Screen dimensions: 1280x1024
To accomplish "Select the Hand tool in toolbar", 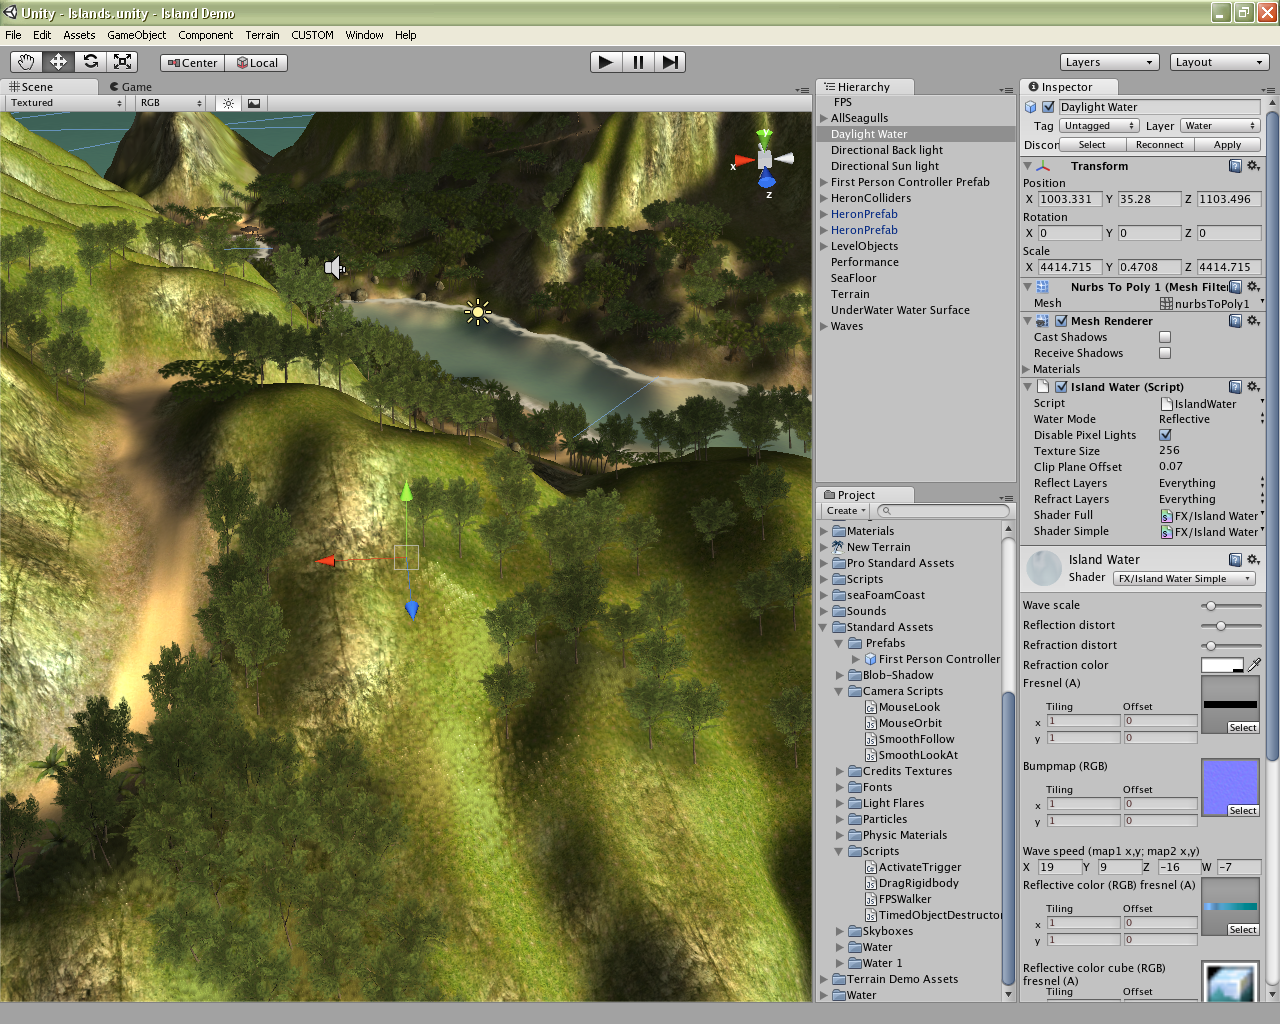I will pyautogui.click(x=26, y=62).
